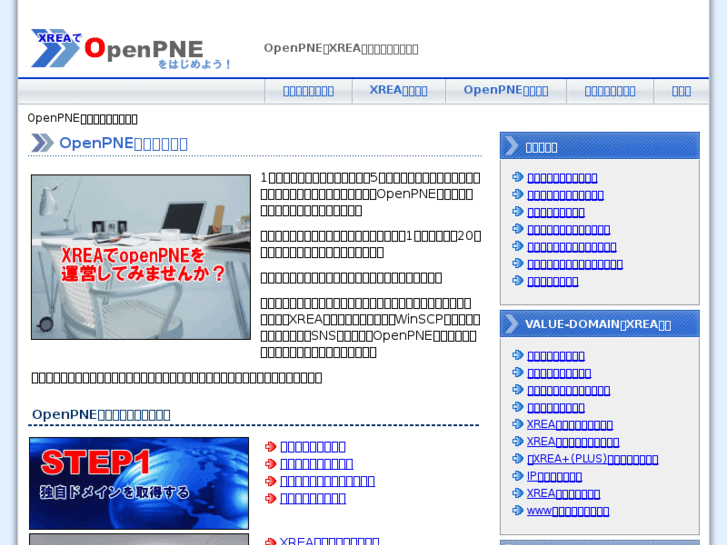Viewport: 727px width, 545px height.
Task: Open the OpenPNE navigation tab
Action: tap(506, 90)
